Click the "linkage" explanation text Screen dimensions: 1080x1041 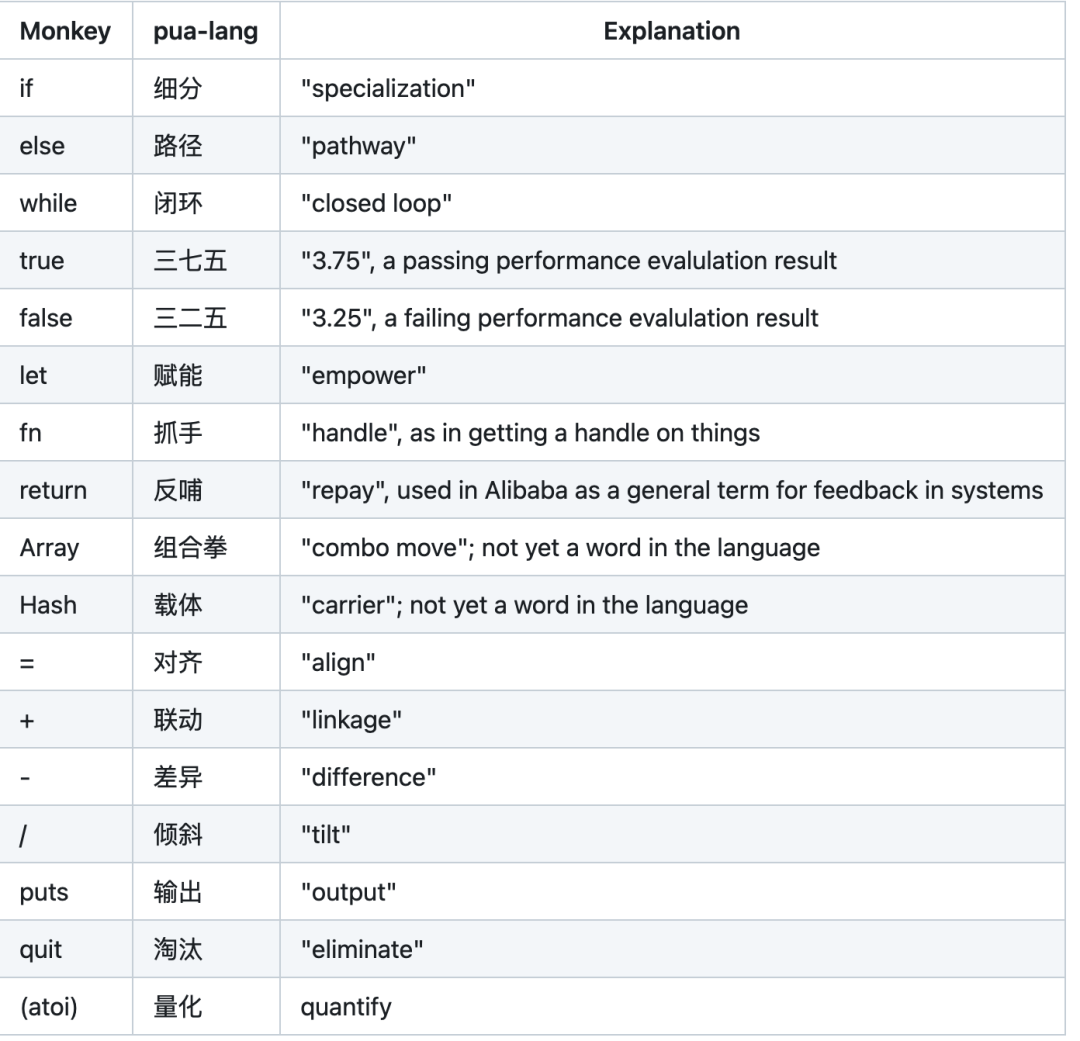[351, 721]
